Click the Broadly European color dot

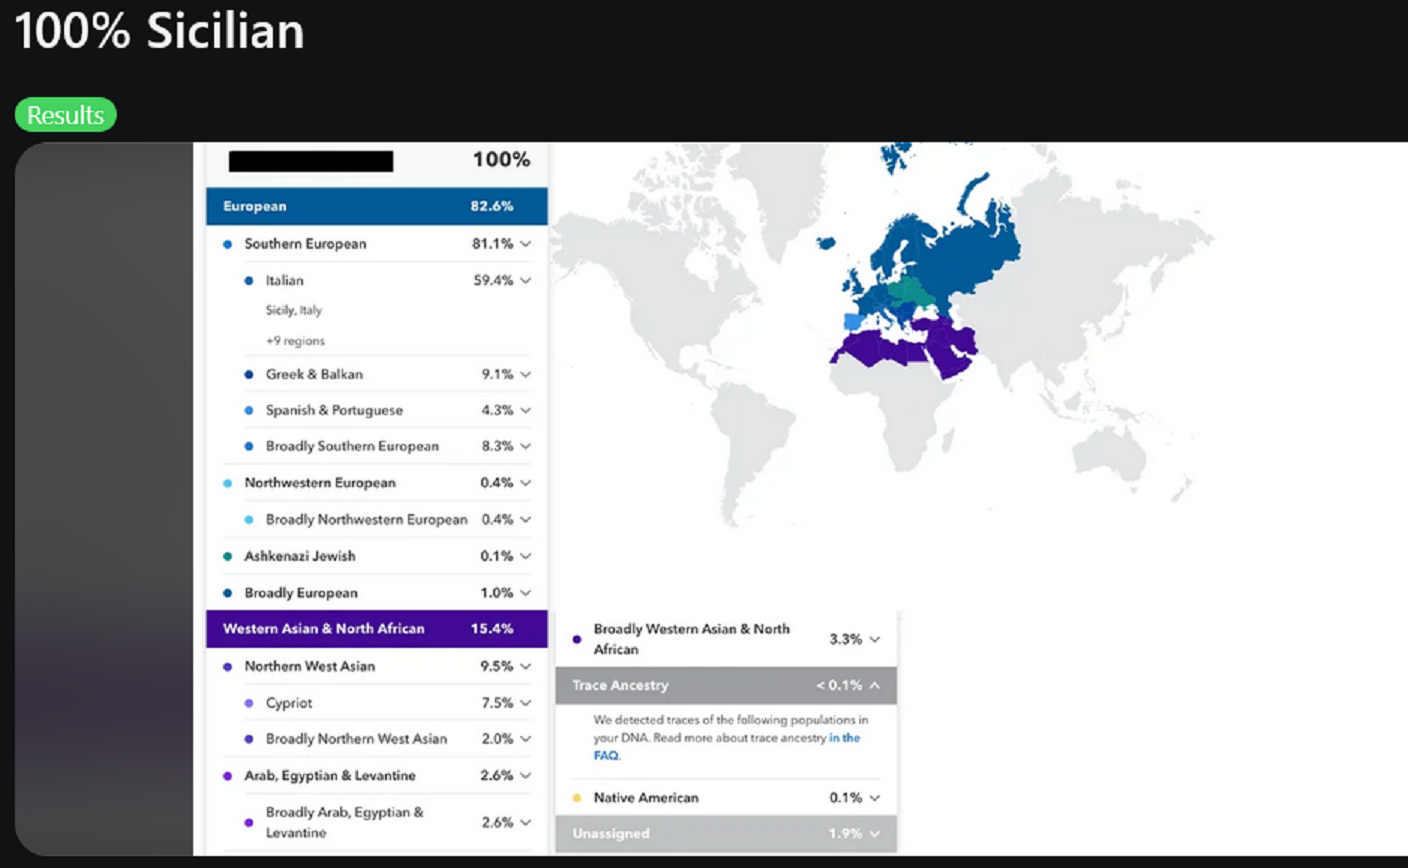point(228,593)
